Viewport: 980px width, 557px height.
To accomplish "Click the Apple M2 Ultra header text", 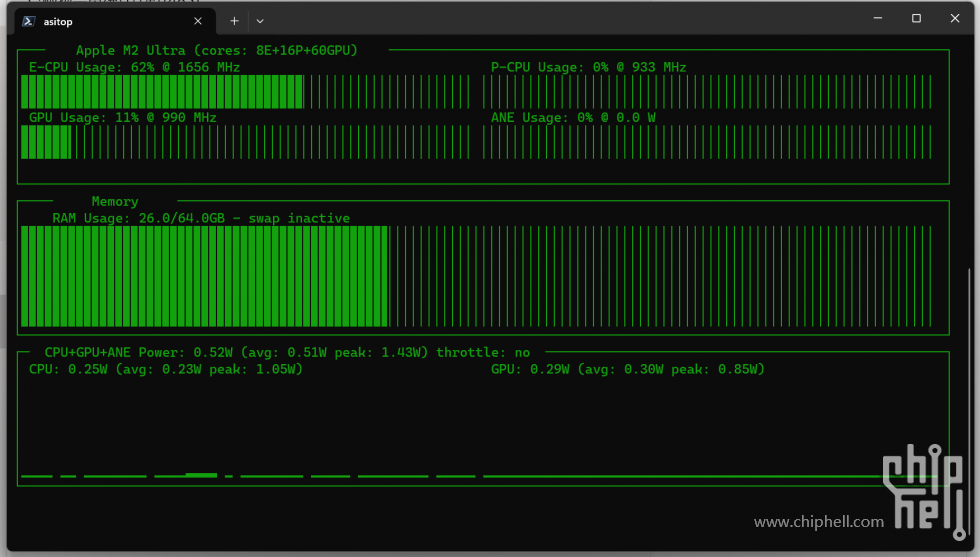I will coord(217,50).
